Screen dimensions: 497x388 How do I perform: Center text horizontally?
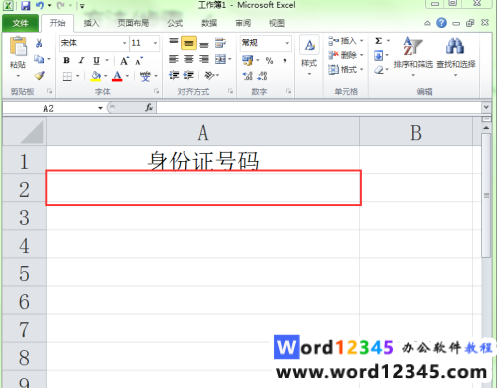click(189, 59)
